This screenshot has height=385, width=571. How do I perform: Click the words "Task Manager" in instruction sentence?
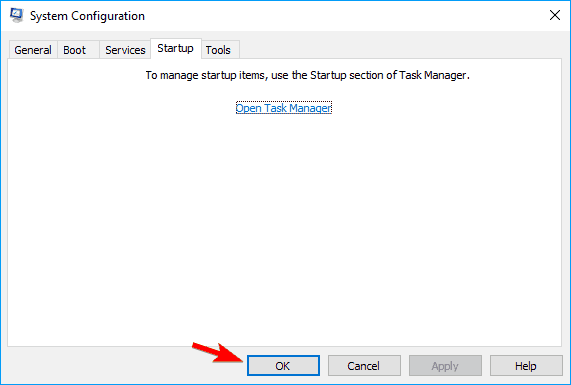[x=432, y=75]
